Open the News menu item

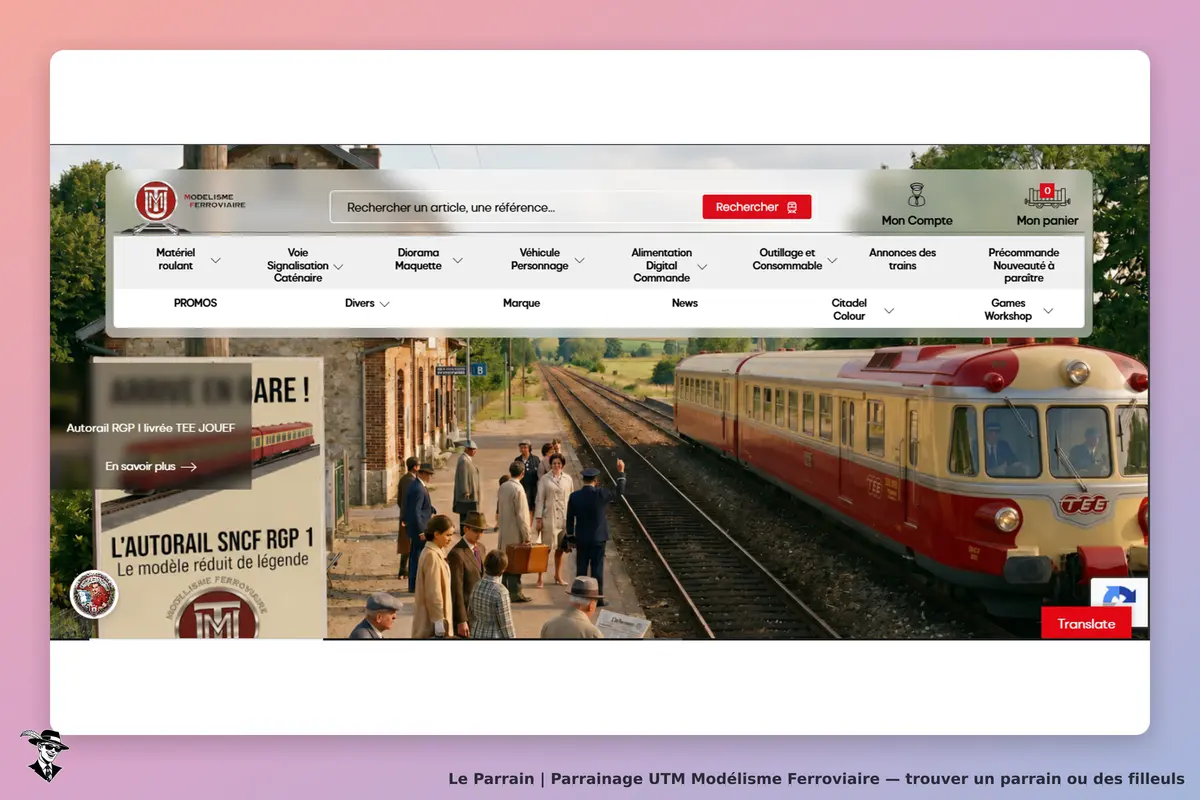click(685, 303)
